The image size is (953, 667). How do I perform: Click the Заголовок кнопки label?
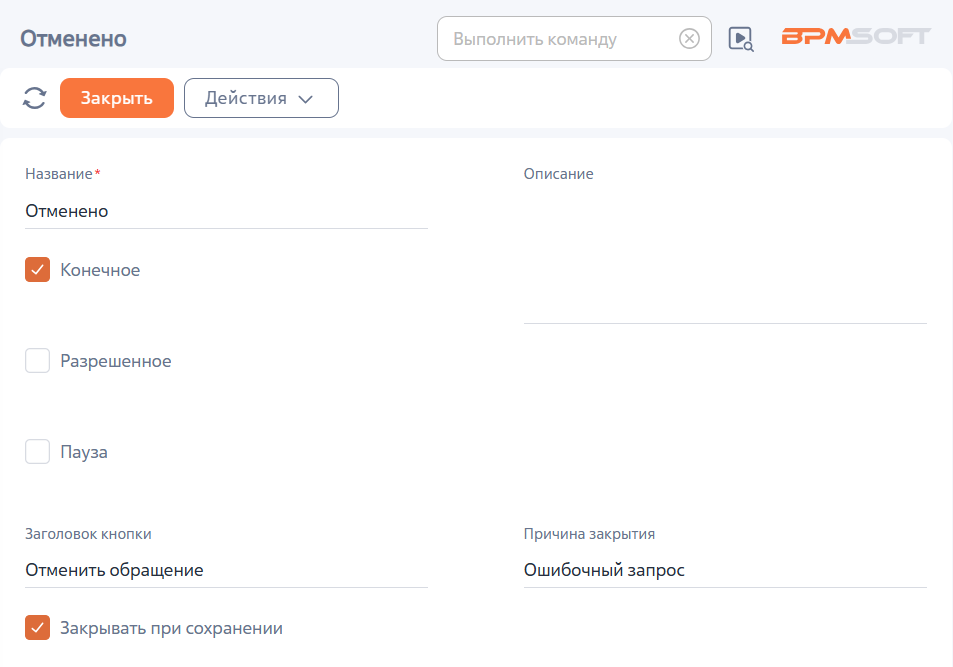pyautogui.click(x=88, y=534)
